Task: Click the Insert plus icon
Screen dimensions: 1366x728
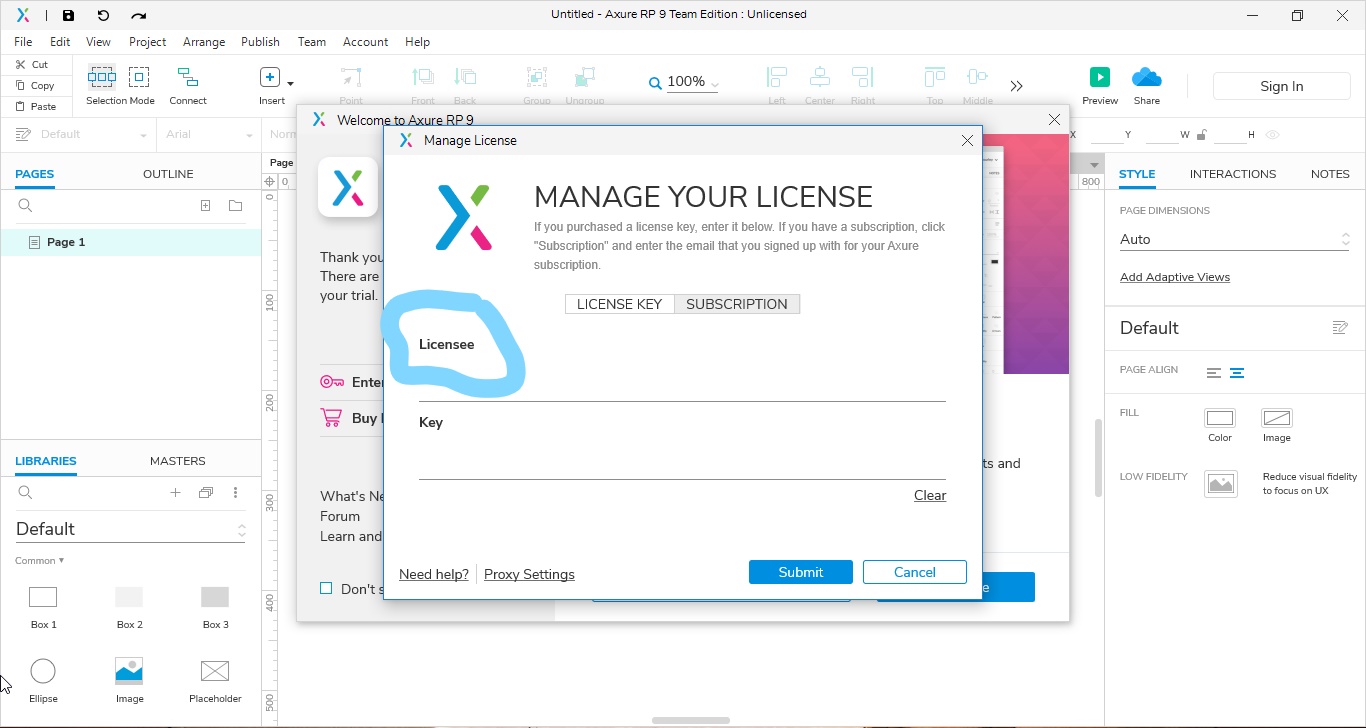Action: tap(269, 77)
